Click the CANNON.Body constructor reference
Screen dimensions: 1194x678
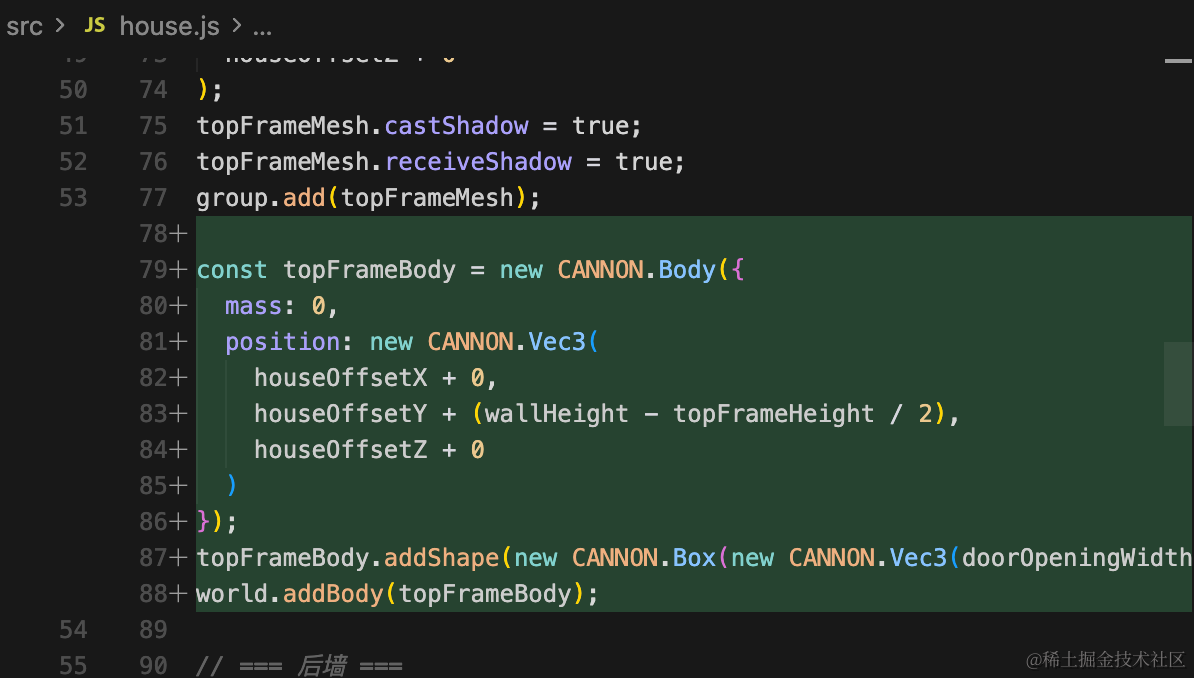[x=637, y=270]
